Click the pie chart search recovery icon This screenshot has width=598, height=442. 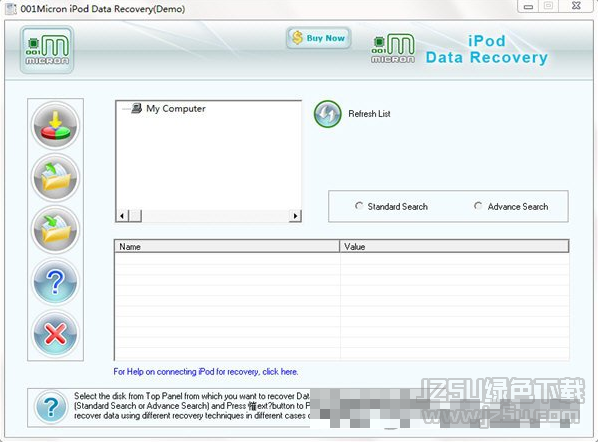[x=56, y=125]
